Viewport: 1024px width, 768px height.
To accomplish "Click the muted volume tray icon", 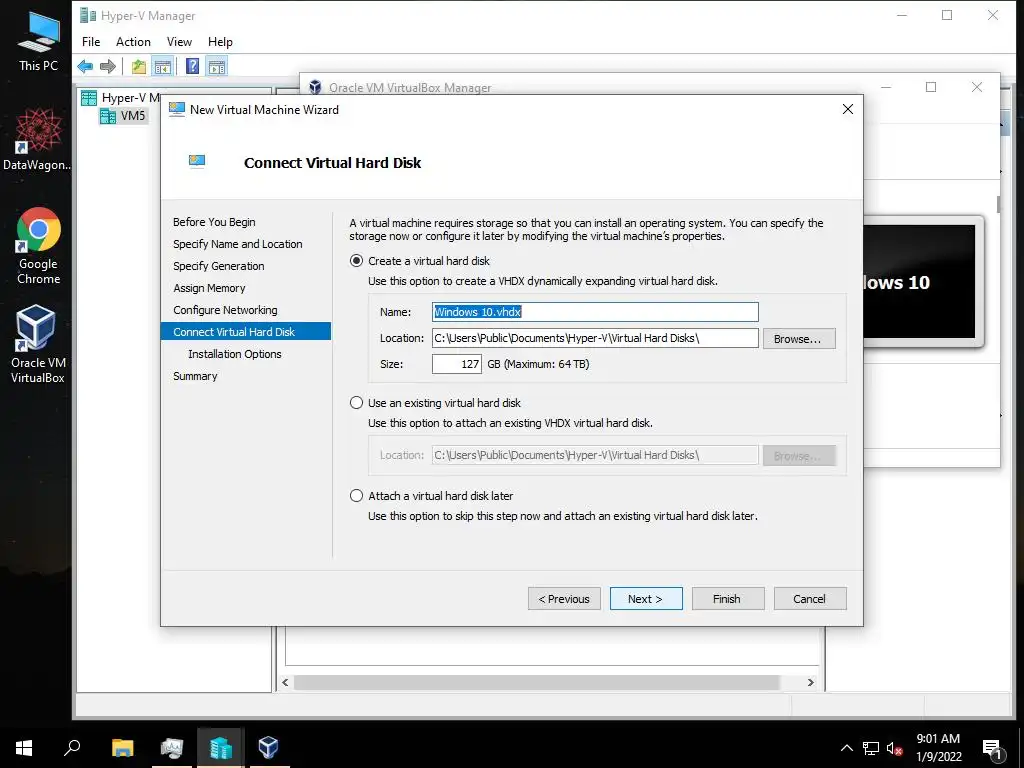I will [894, 748].
